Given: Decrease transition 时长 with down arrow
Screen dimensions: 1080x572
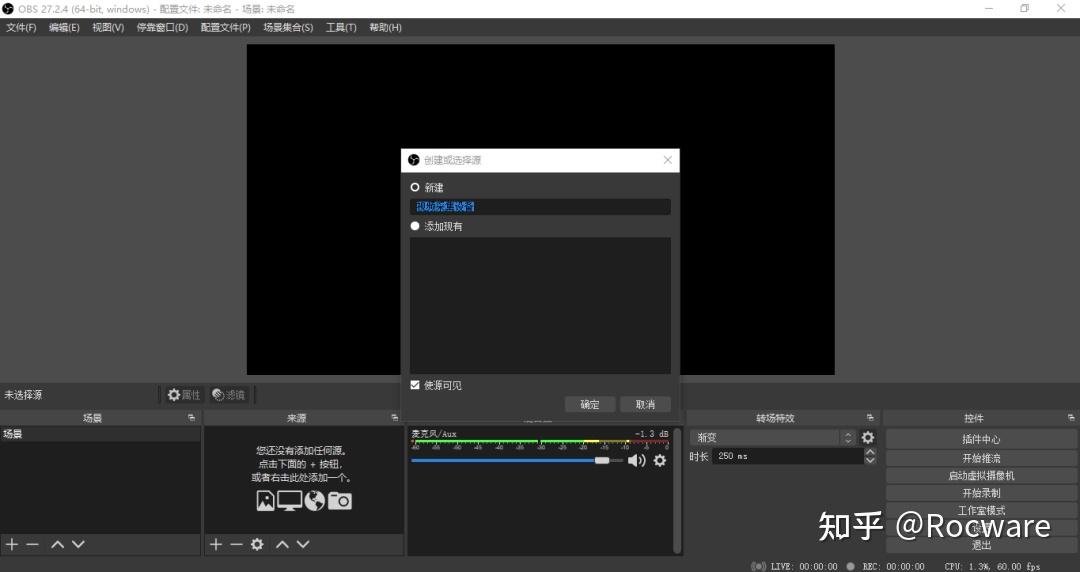Looking at the screenshot, I should [x=870, y=460].
